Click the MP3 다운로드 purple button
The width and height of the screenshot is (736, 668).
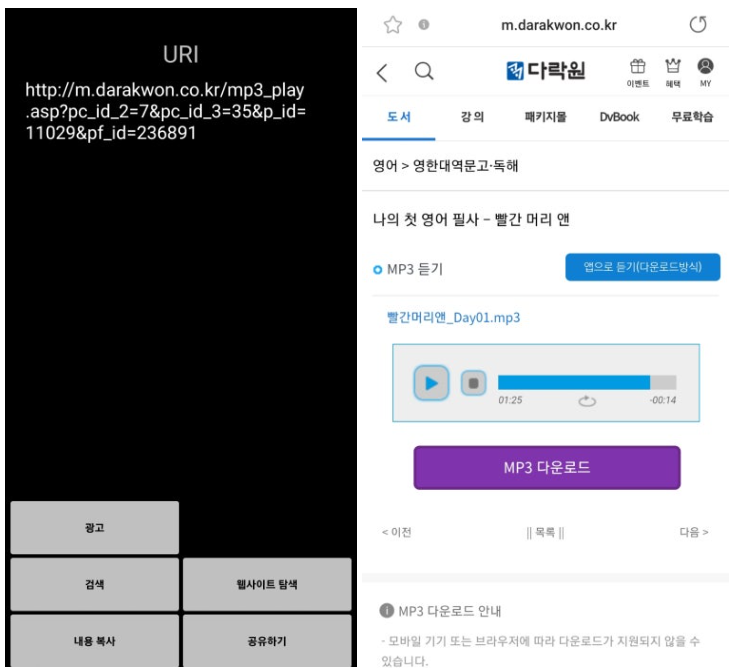[547, 468]
